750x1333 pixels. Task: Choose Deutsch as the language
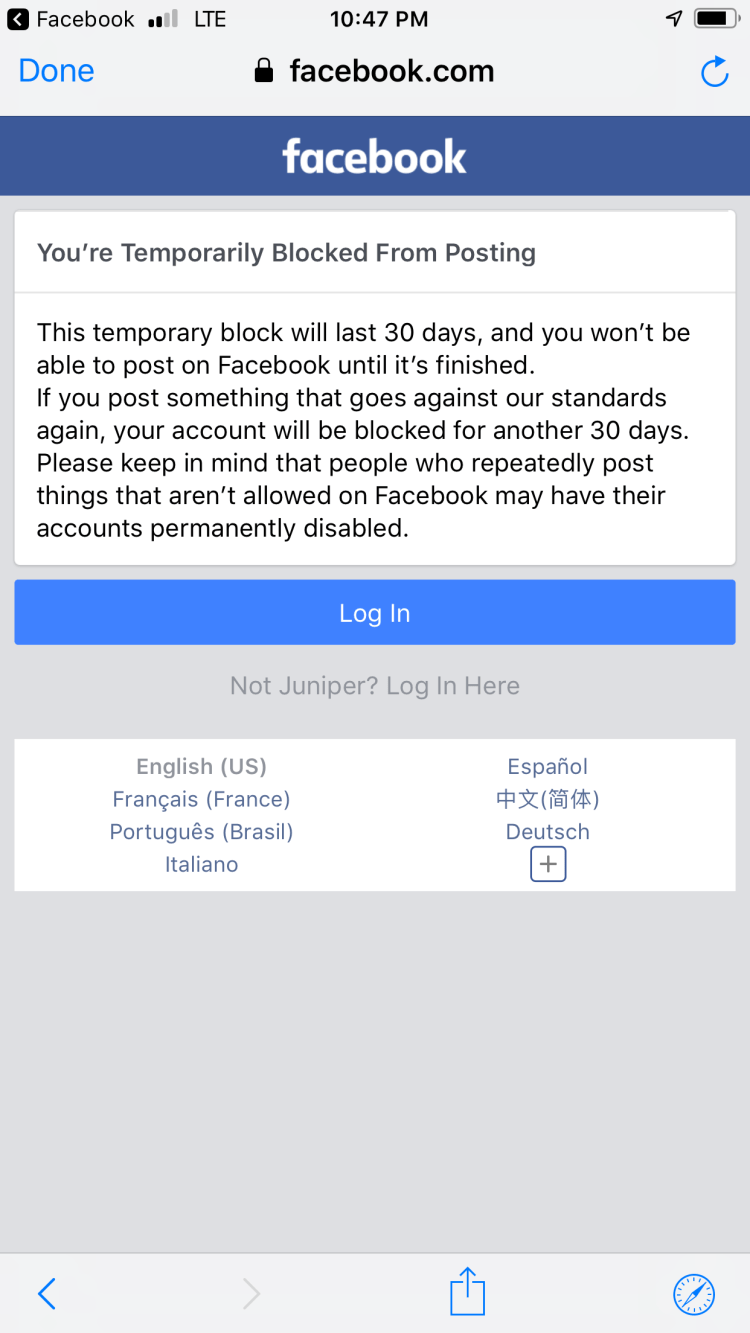[x=548, y=832]
